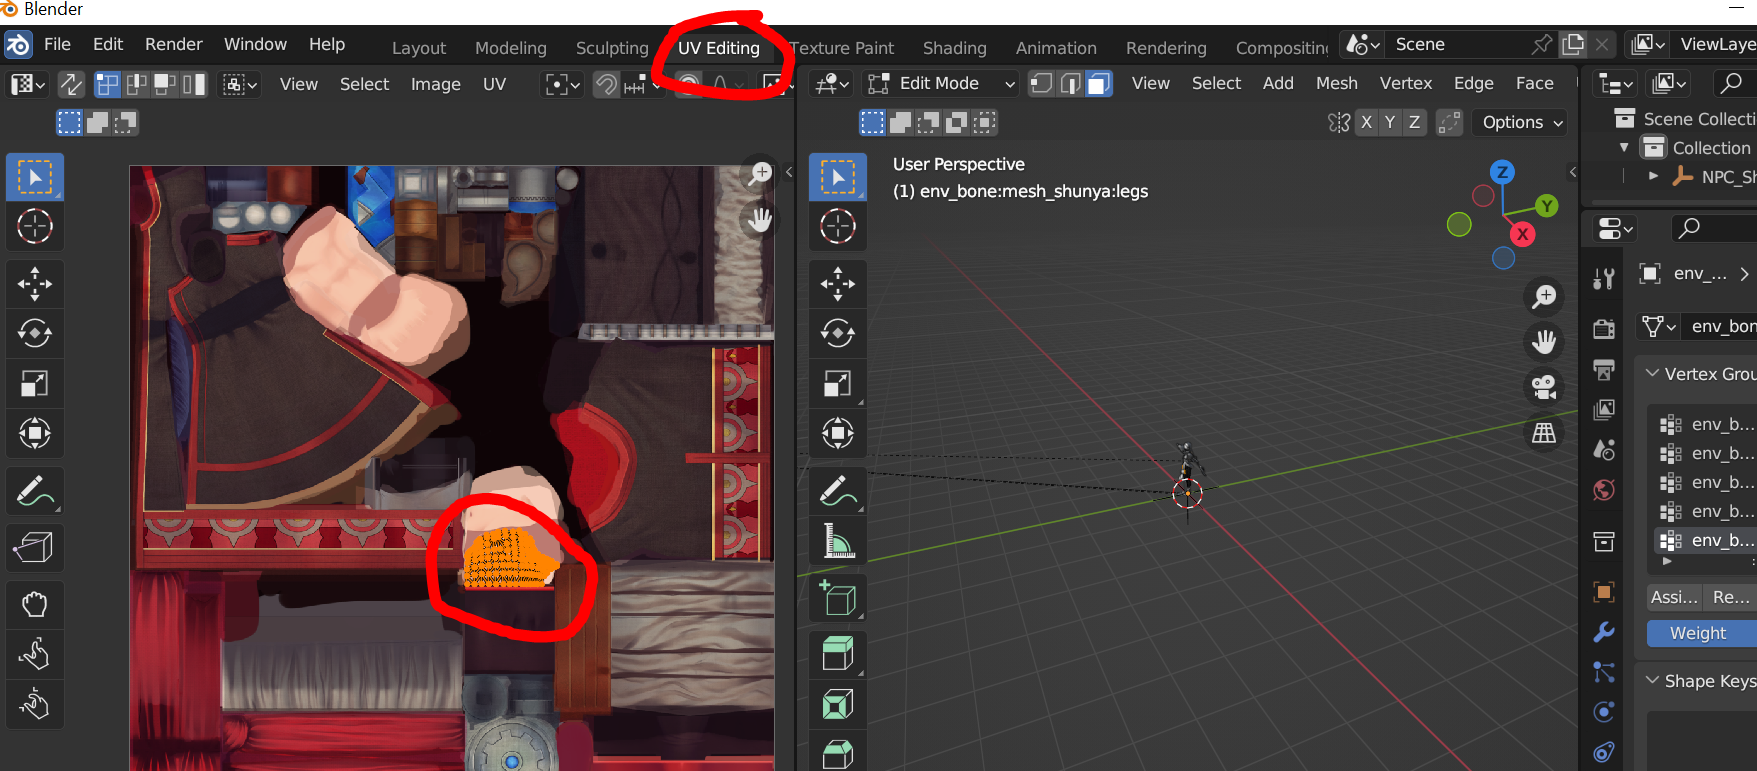This screenshot has width=1757, height=771.
Task: Select the highlighted env_b vertex group row
Action: (x=1704, y=540)
